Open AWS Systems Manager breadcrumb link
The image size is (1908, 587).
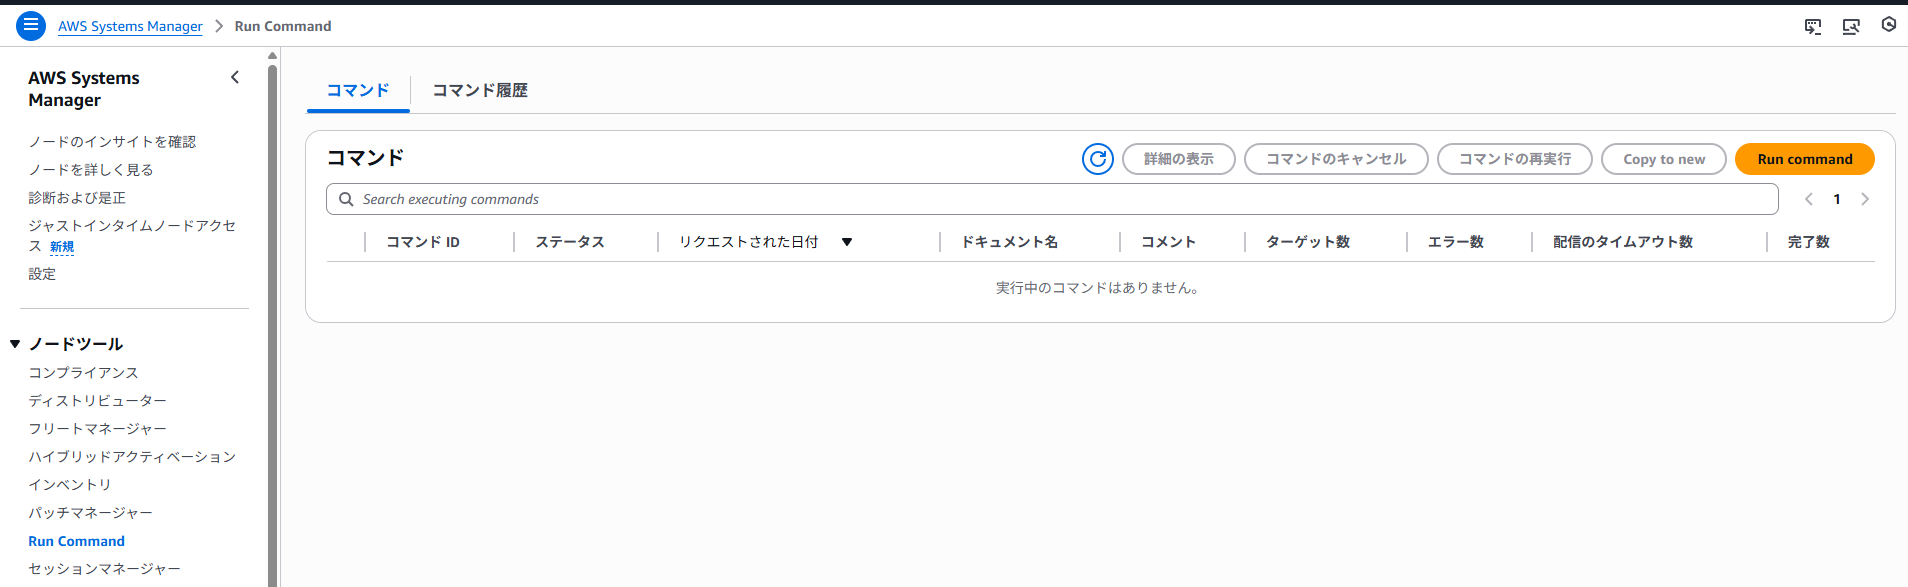tap(130, 26)
